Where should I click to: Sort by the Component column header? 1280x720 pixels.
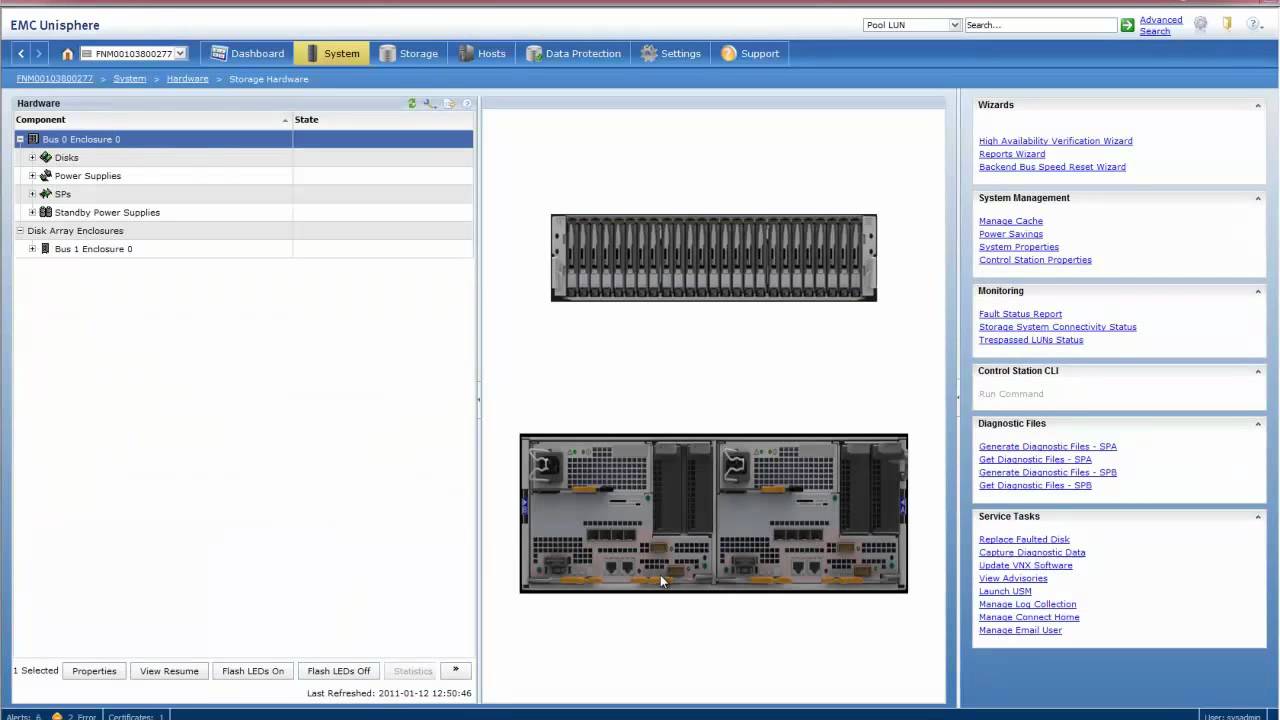[152, 120]
